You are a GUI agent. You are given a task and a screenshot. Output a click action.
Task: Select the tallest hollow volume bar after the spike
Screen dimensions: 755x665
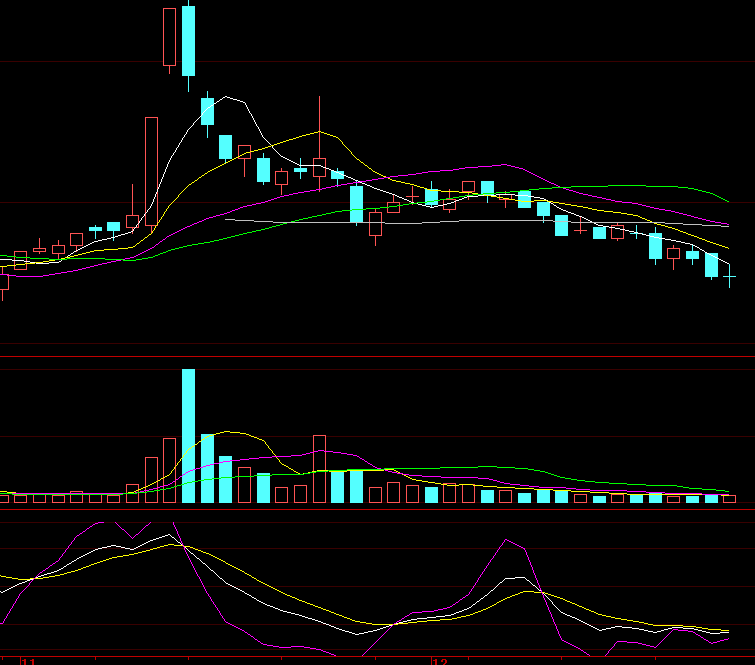(320, 469)
